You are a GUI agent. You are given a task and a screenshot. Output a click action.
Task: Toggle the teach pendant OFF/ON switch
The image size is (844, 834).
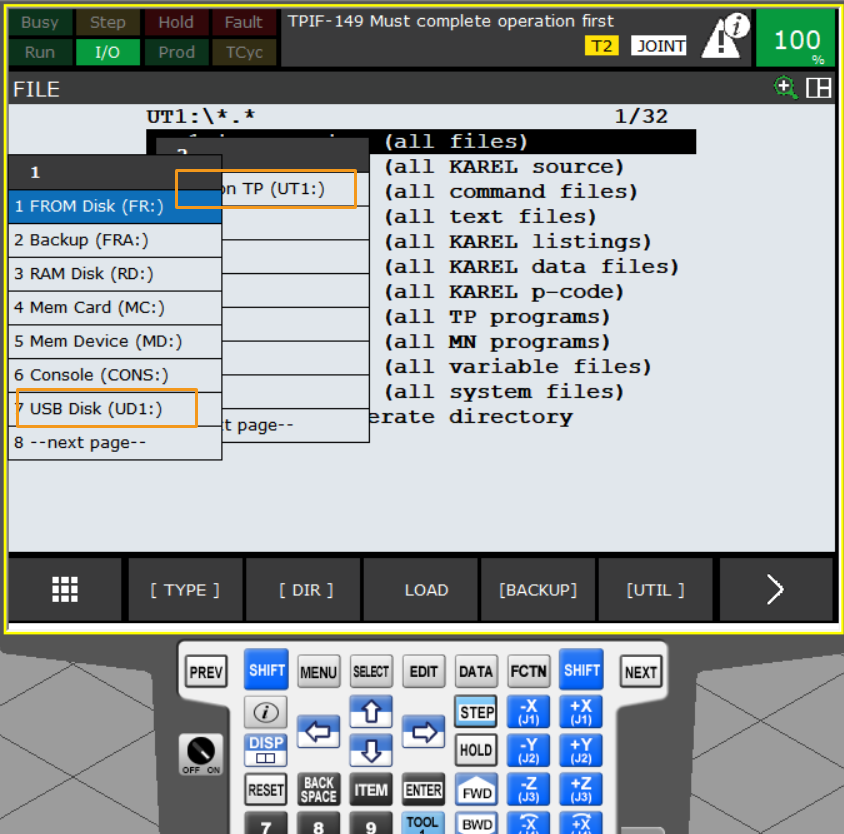[201, 754]
